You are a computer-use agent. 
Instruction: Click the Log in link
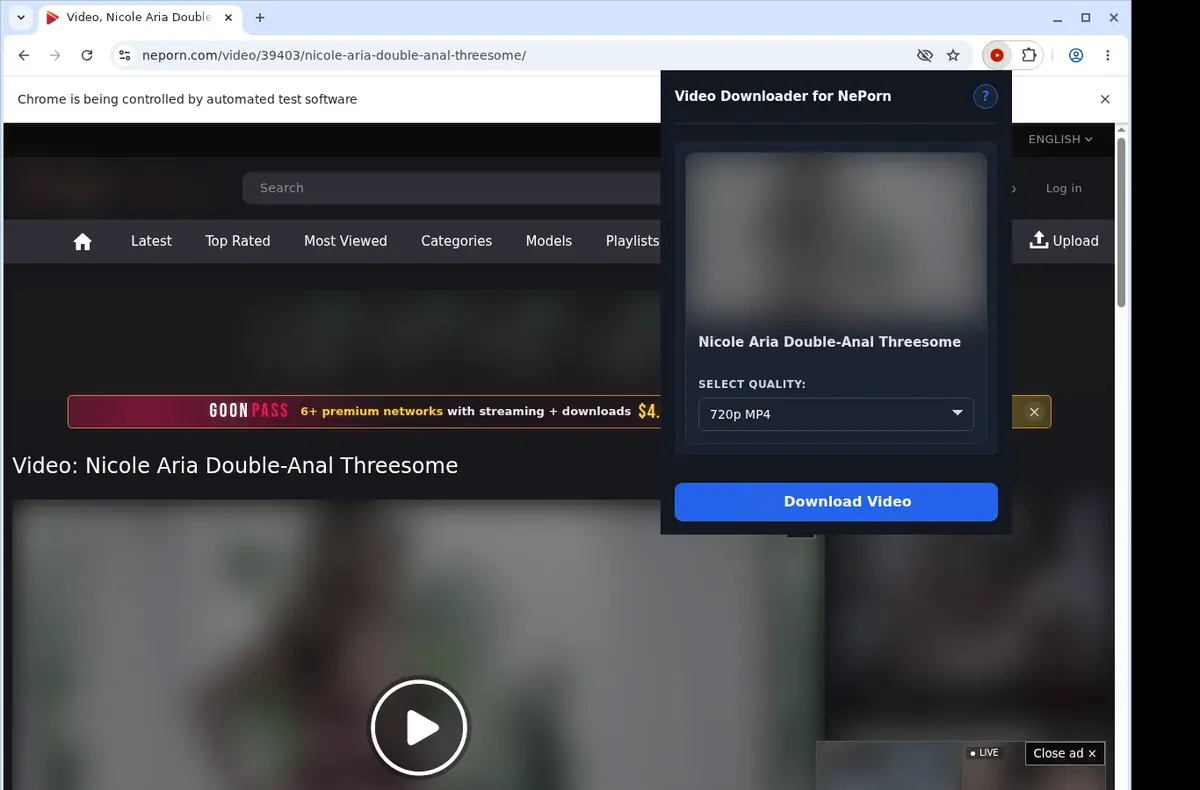(1063, 188)
